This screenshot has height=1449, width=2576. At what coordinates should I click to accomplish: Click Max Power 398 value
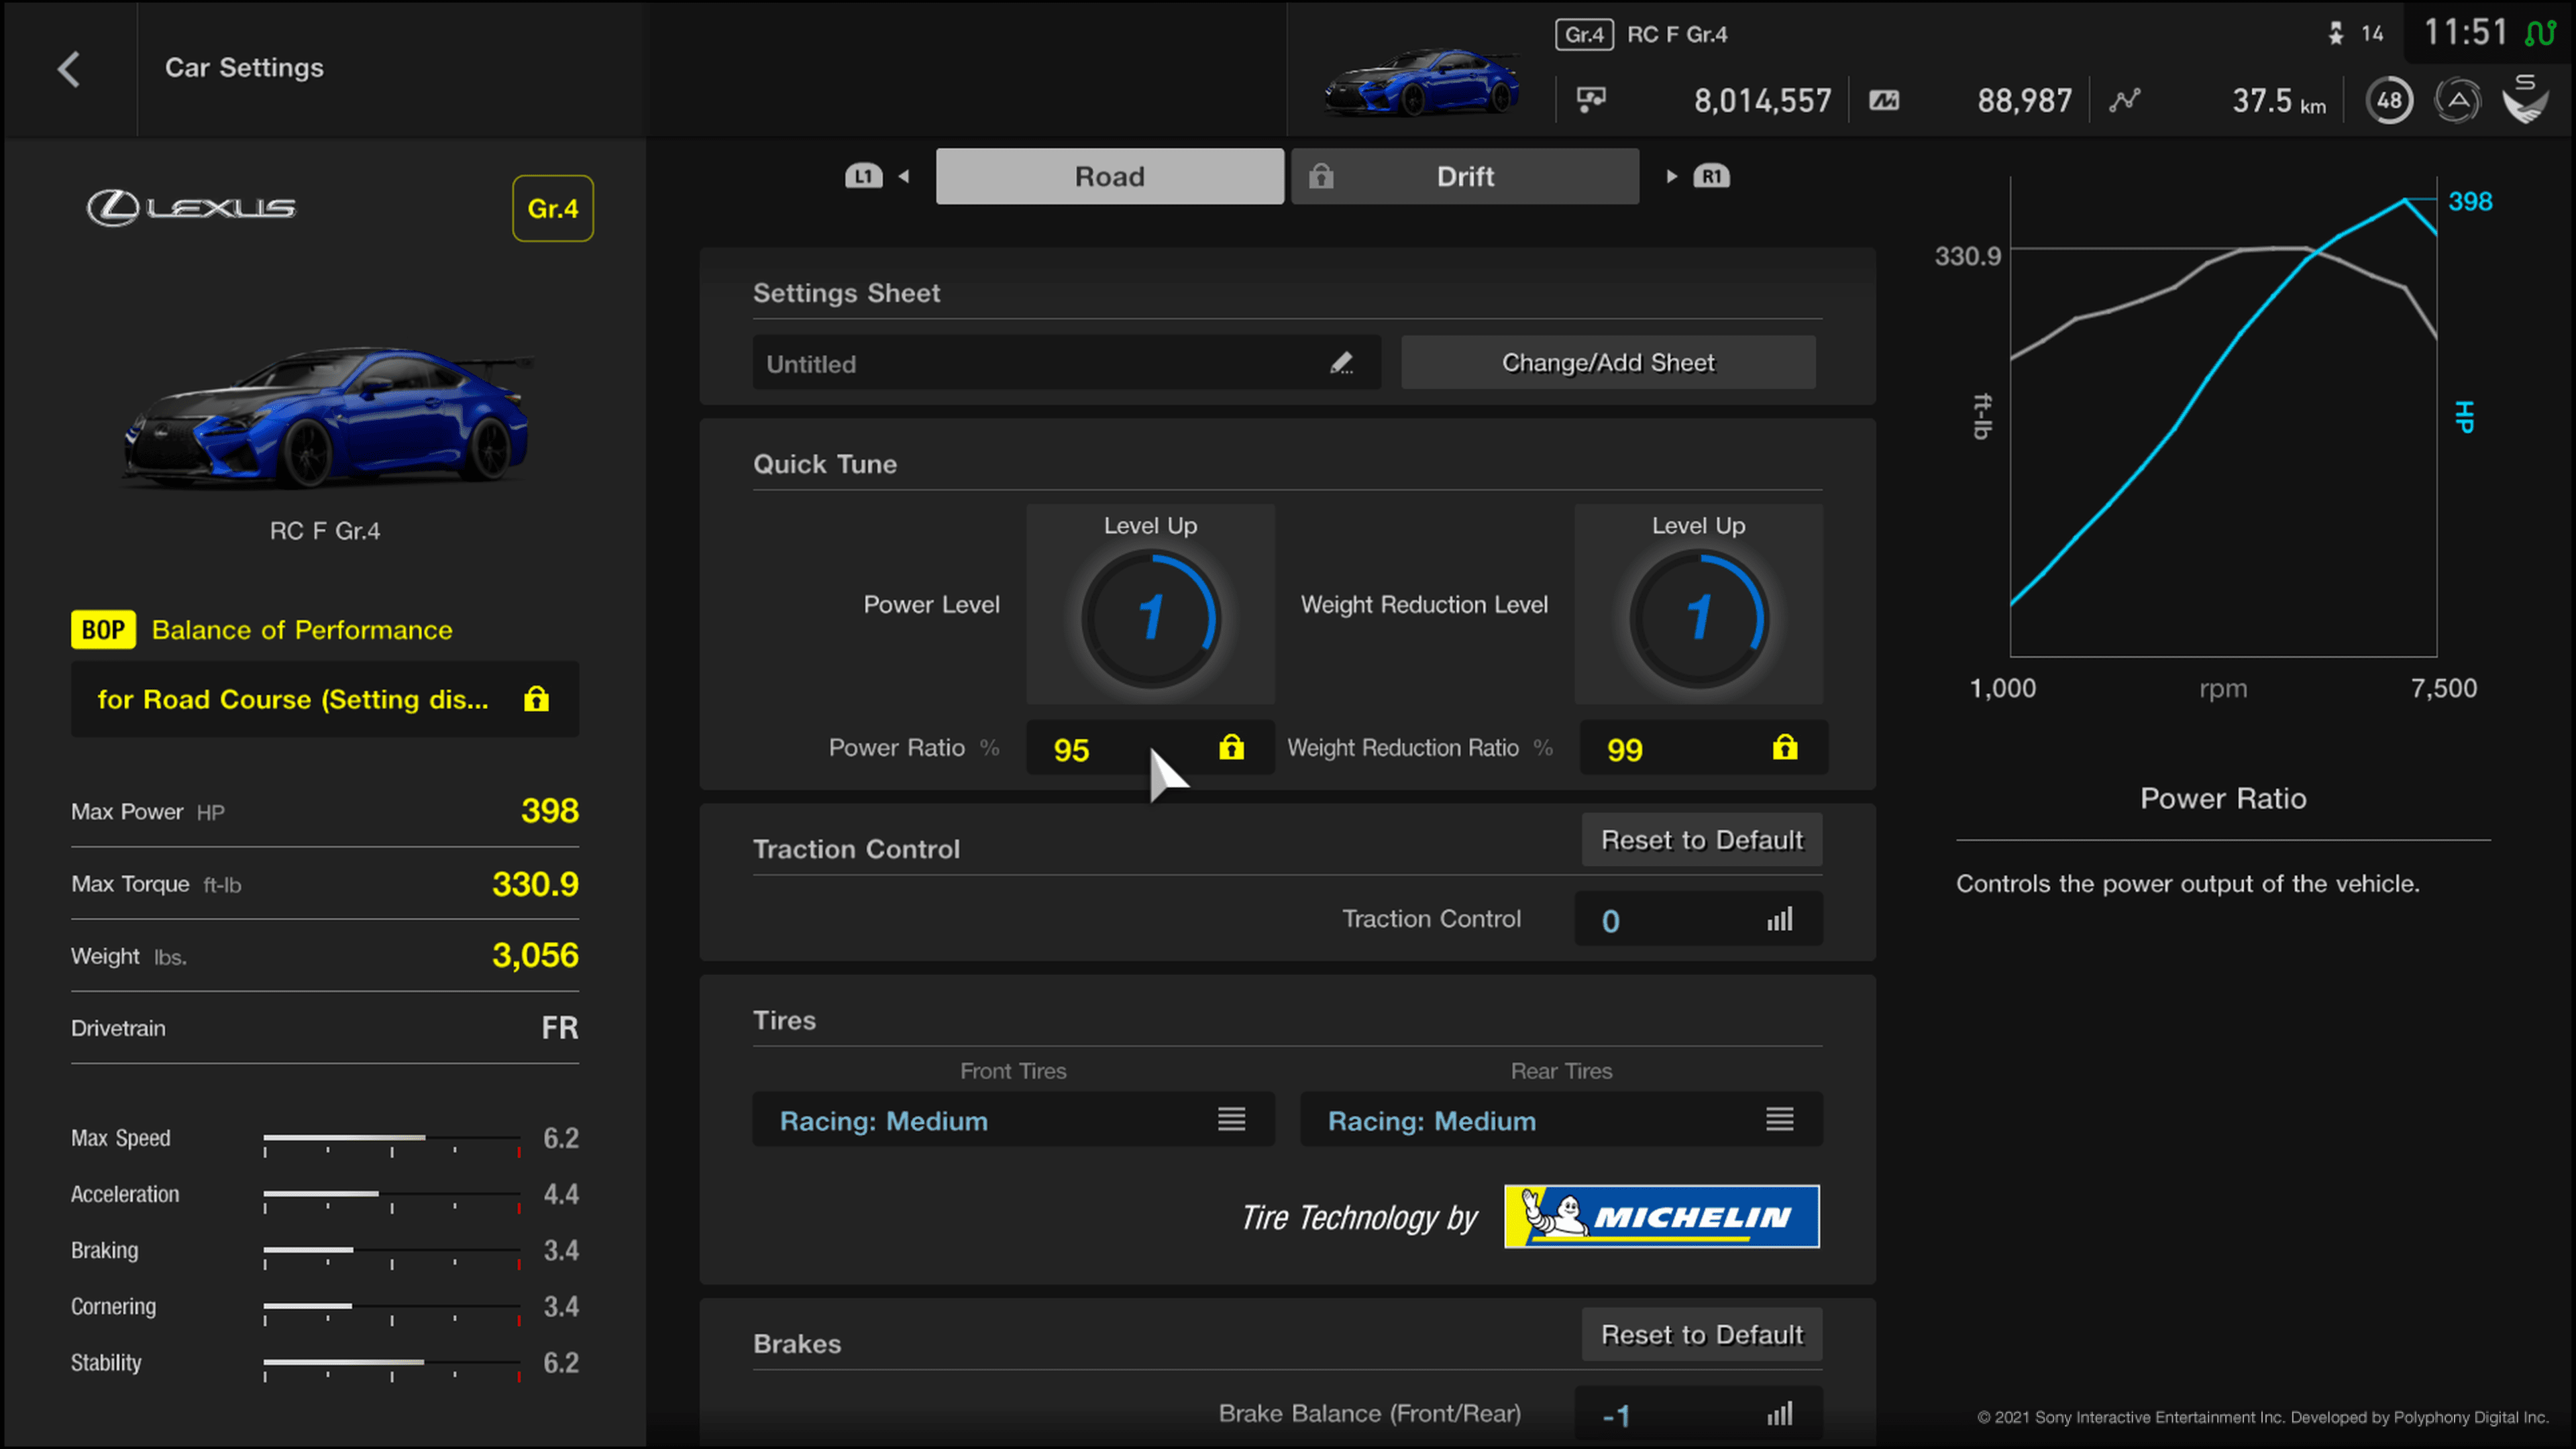click(x=549, y=810)
